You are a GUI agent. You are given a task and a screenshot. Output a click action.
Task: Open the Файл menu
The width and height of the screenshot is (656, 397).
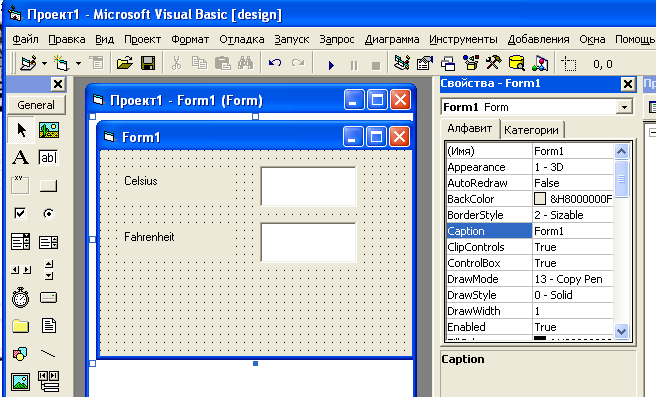pyautogui.click(x=25, y=39)
